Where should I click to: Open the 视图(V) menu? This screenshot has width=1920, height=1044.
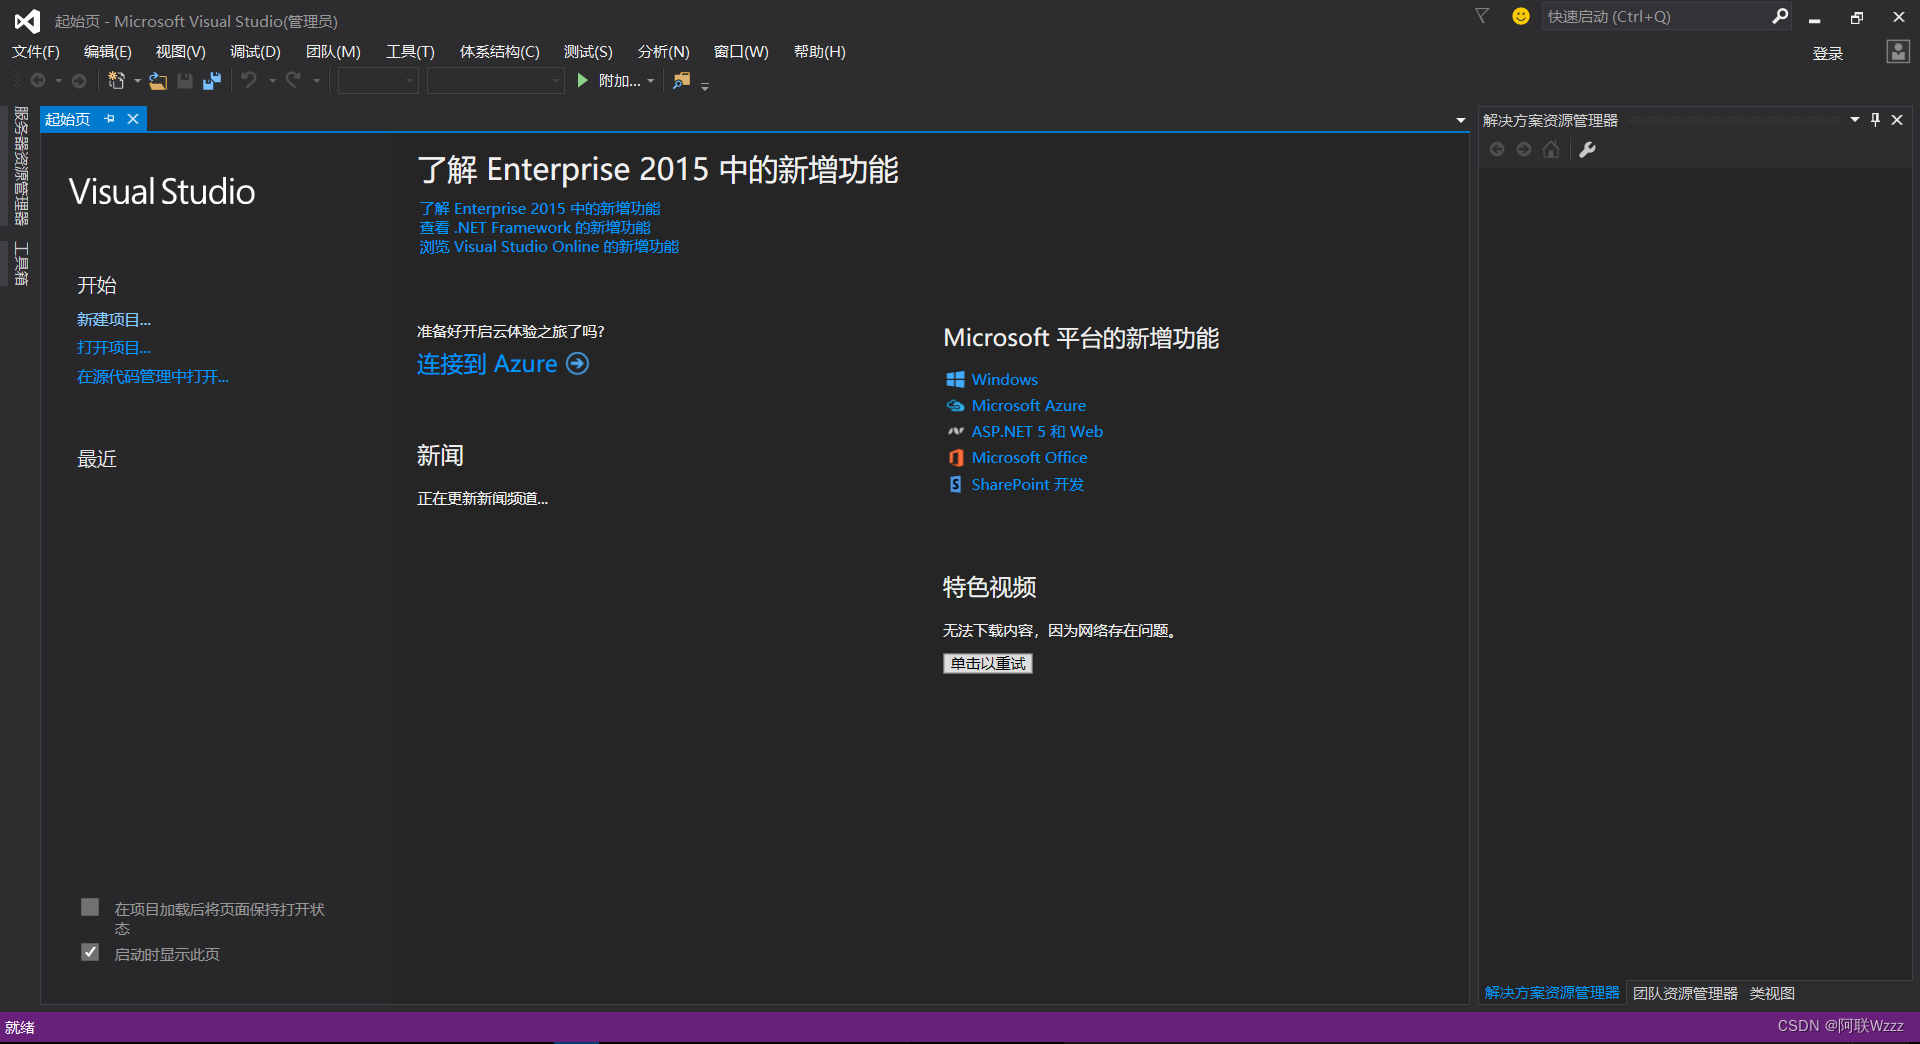[181, 52]
